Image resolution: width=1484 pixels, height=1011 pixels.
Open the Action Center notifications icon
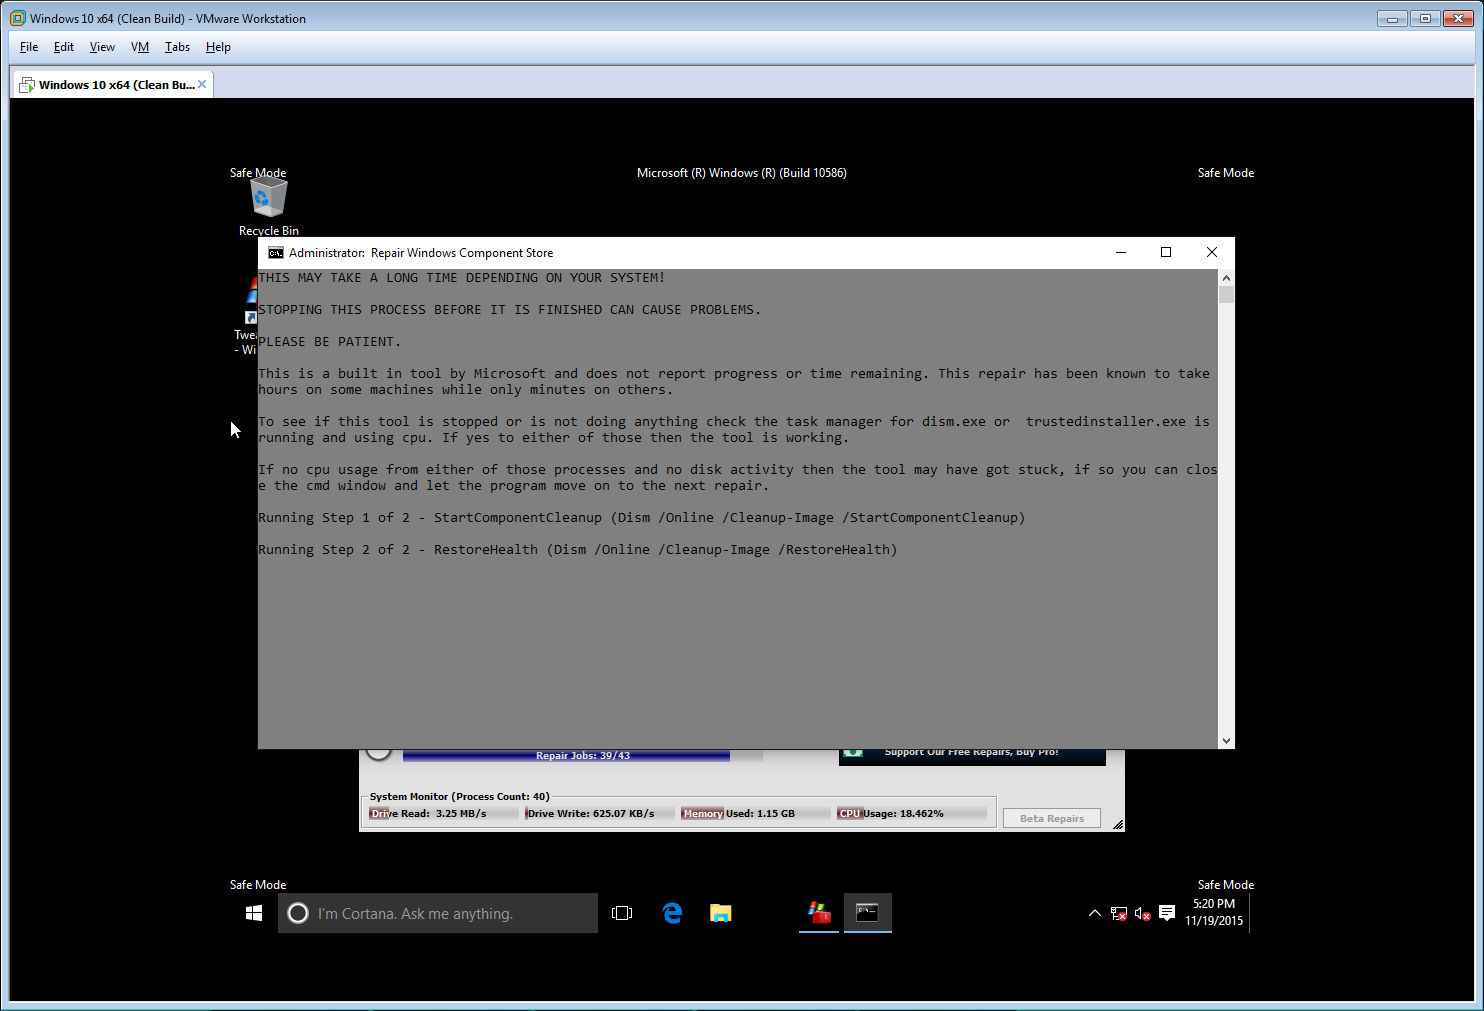1167,913
